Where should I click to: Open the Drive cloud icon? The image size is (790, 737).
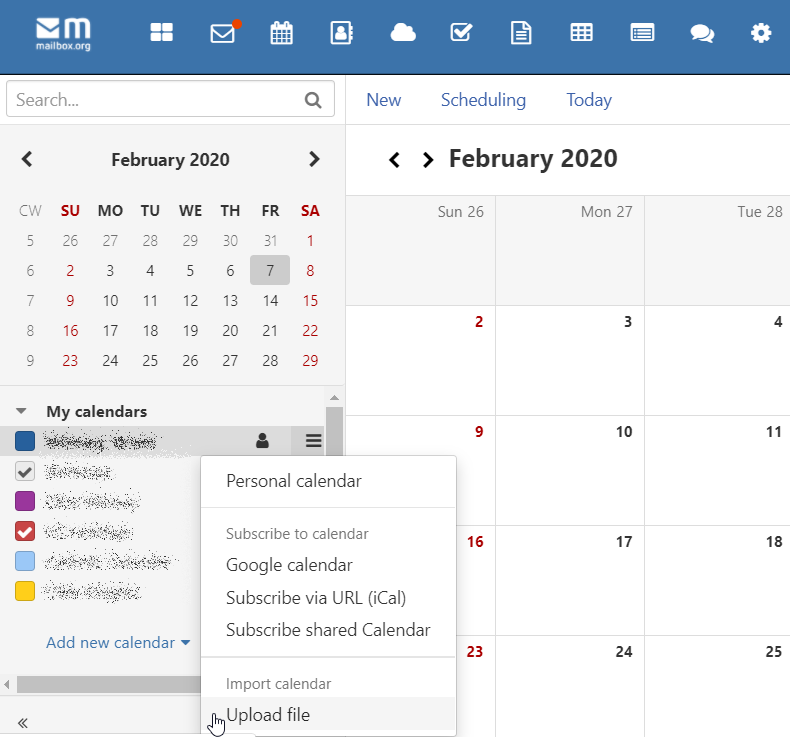[x=403, y=33]
